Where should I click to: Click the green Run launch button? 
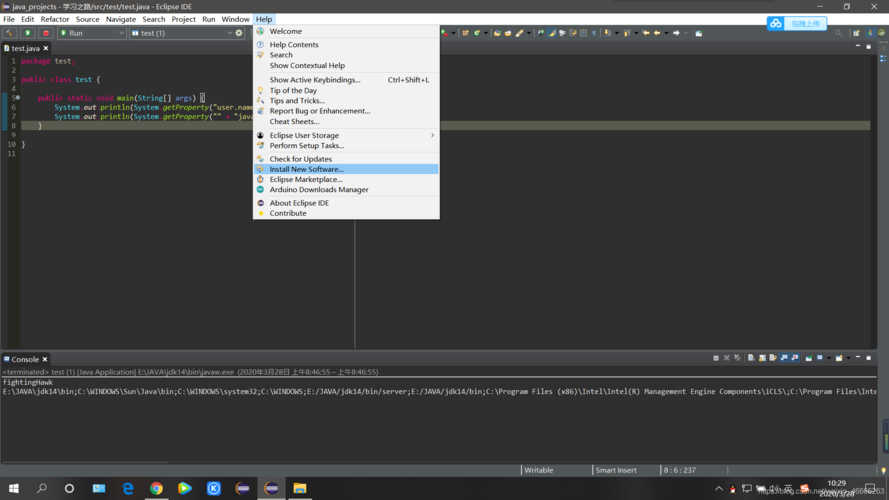pos(27,33)
